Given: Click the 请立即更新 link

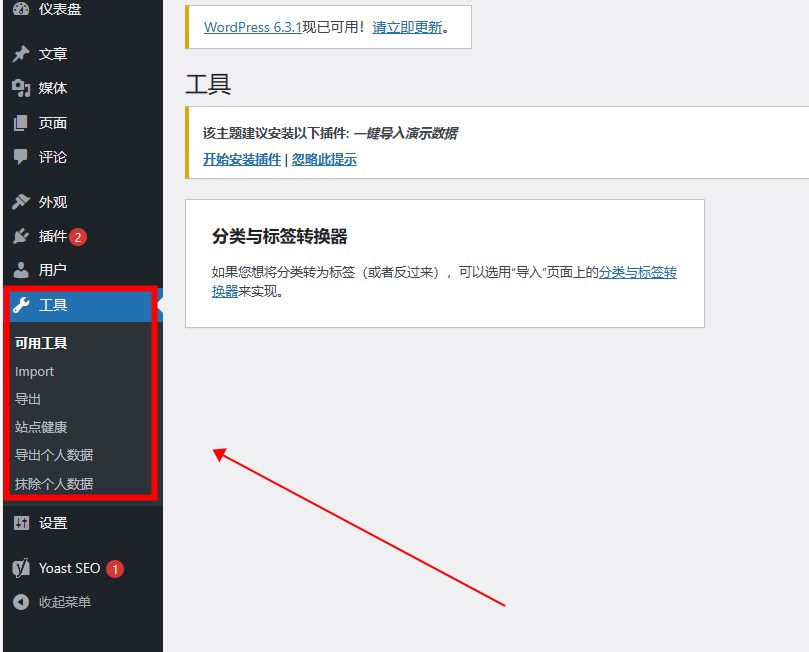Looking at the screenshot, I should [x=407, y=27].
